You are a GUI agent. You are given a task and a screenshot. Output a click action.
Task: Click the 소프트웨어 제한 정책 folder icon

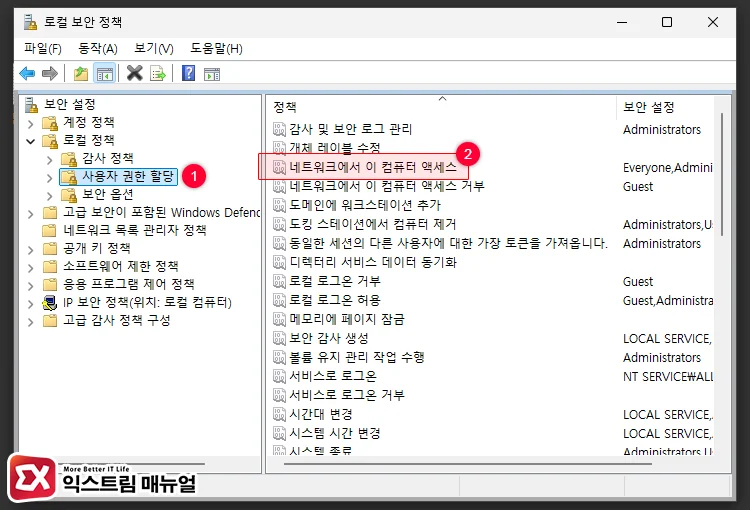50,266
